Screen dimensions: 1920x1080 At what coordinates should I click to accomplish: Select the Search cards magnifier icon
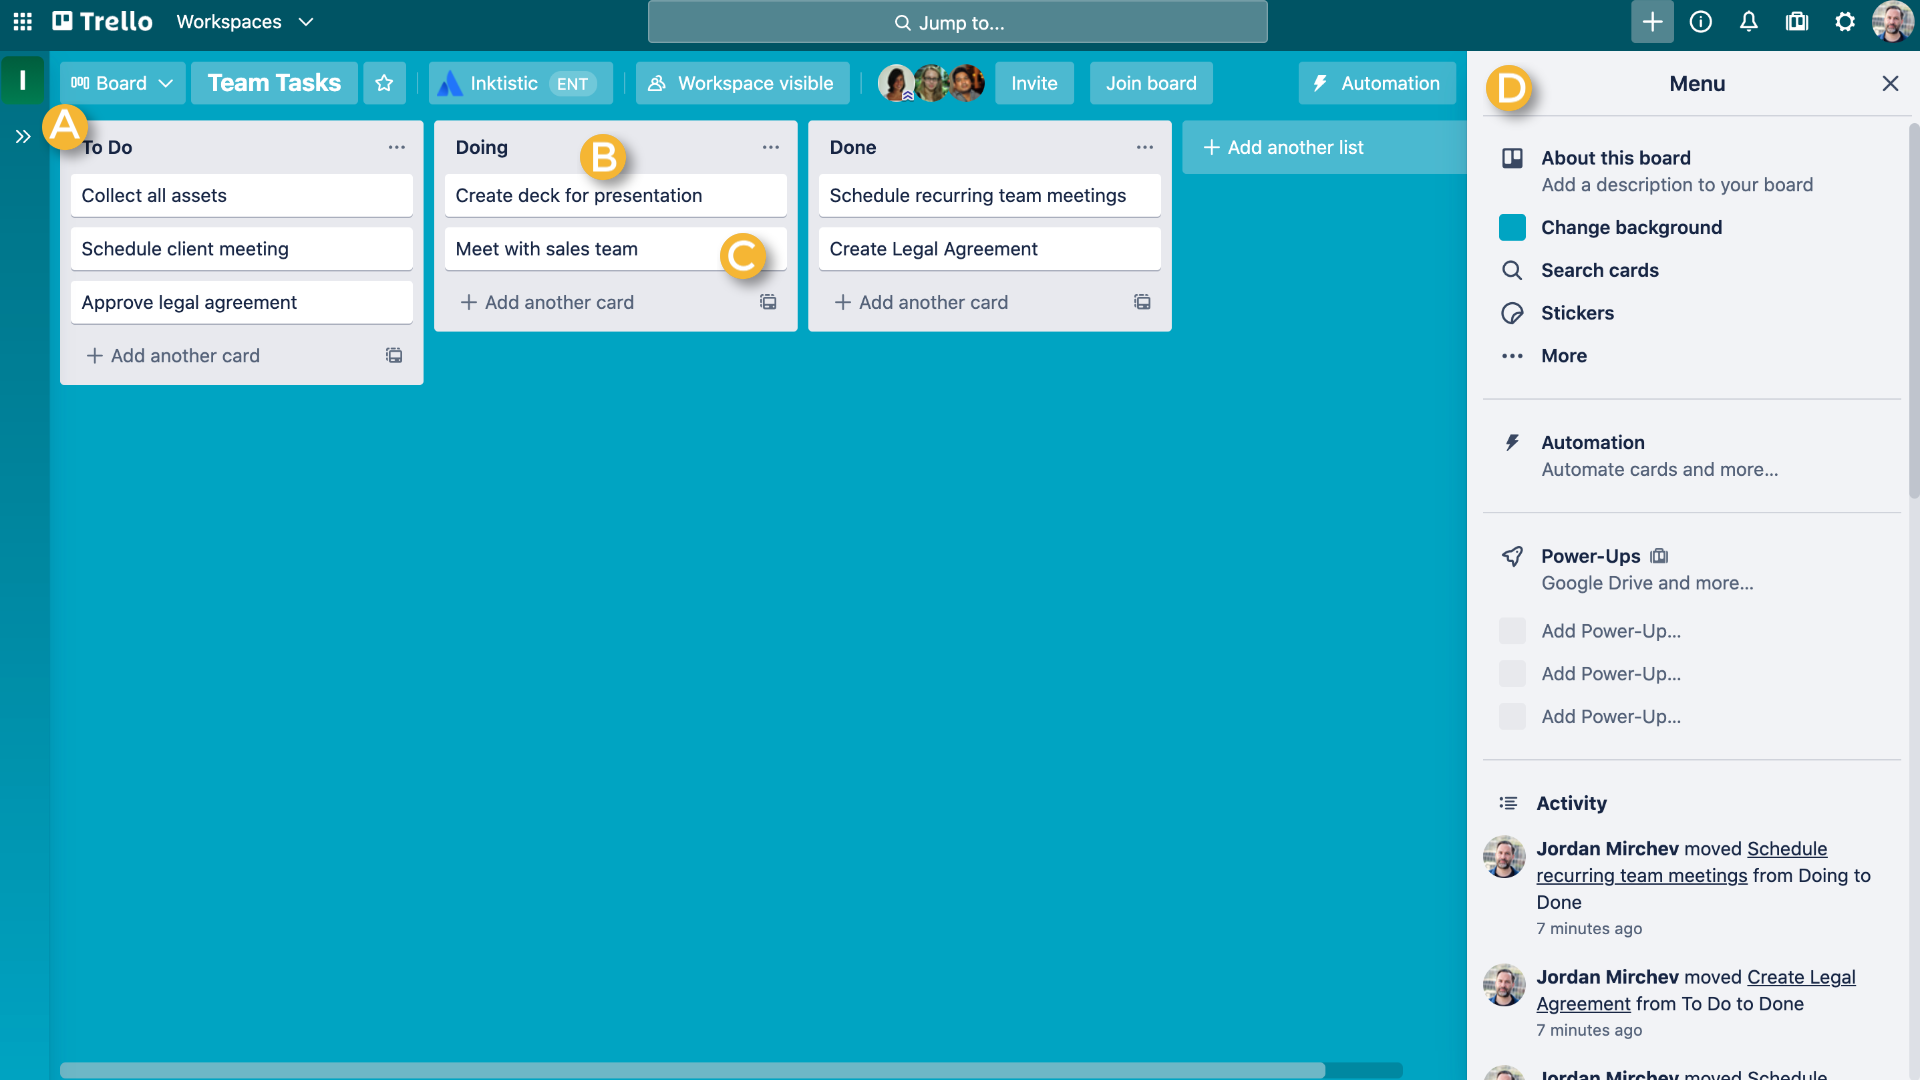1513,270
